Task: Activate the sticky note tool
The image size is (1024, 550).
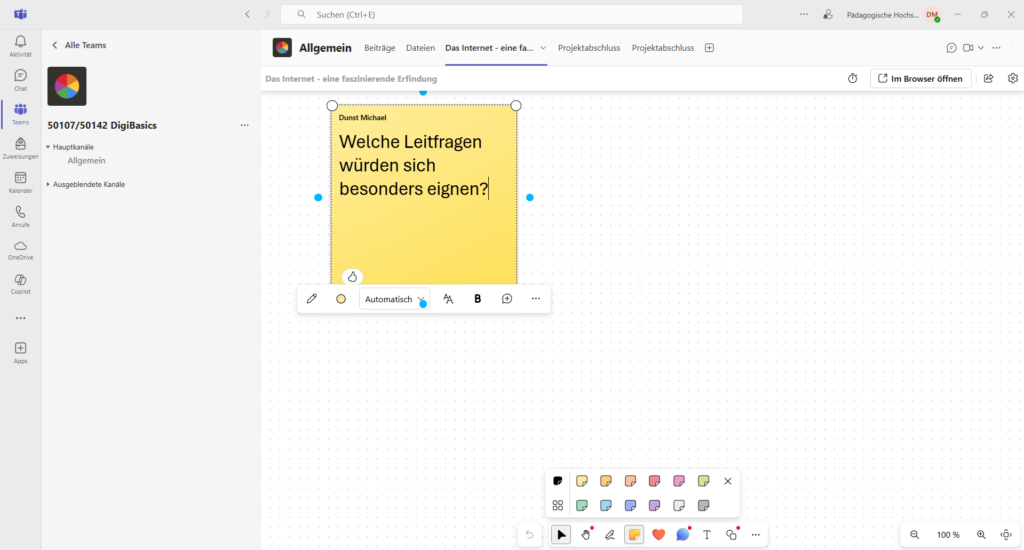Action: tap(634, 535)
